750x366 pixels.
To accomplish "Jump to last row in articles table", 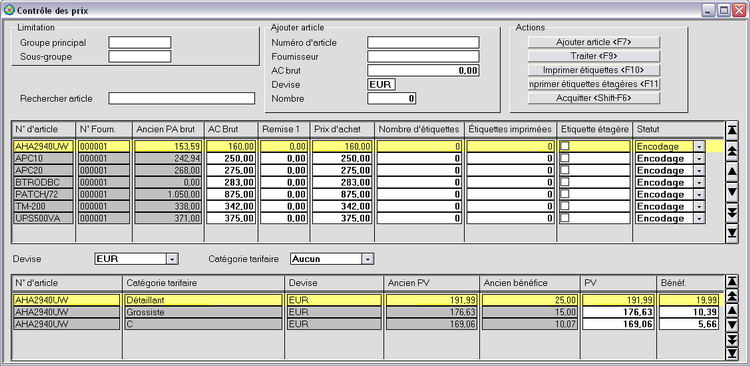I will point(732,233).
